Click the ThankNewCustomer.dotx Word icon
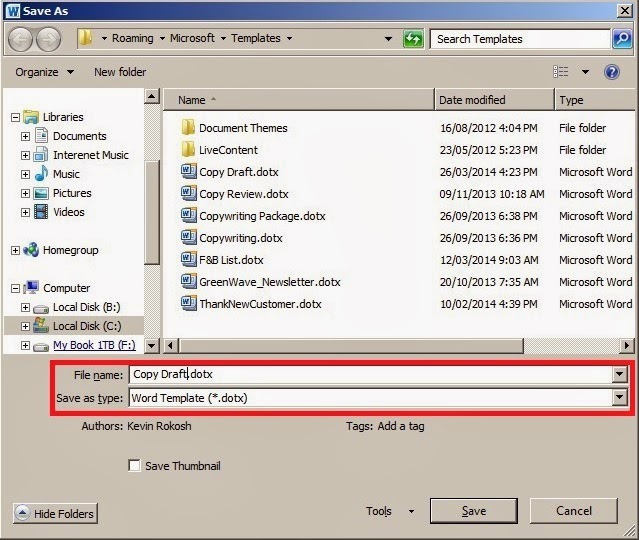Image resolution: width=639 pixels, height=540 pixels. click(x=188, y=303)
